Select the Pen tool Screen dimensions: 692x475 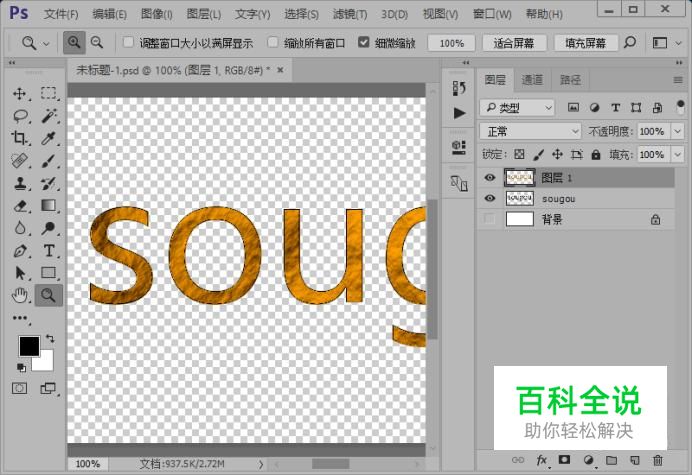pyautogui.click(x=20, y=251)
